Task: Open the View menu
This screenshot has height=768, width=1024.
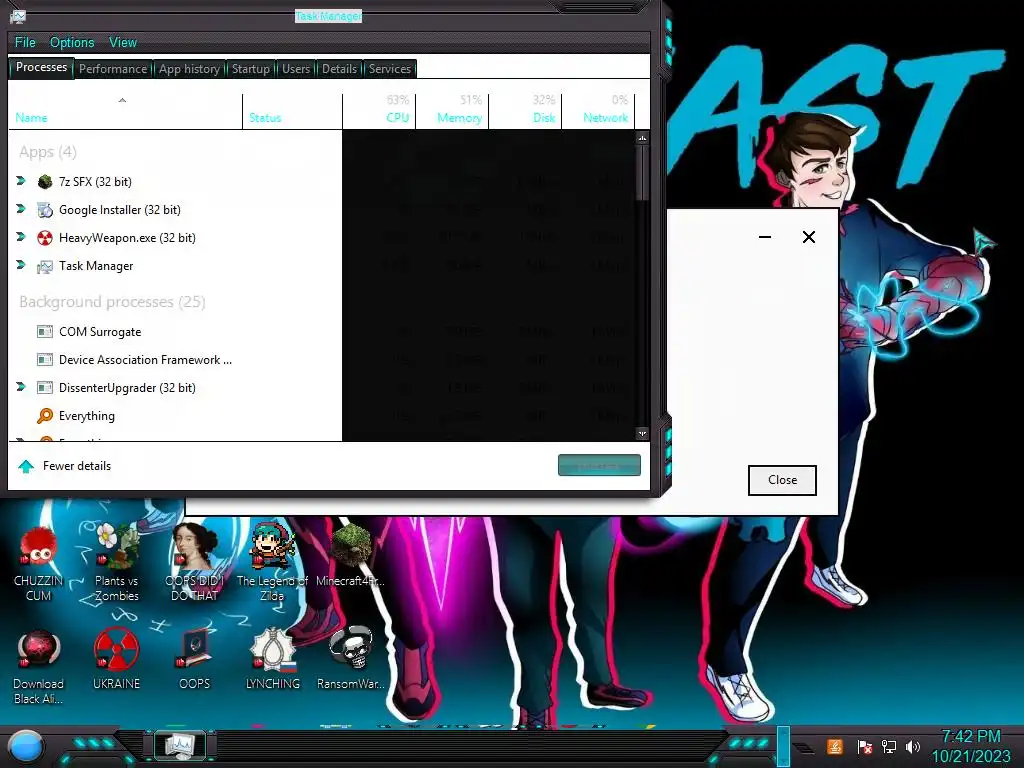Action: (x=123, y=42)
